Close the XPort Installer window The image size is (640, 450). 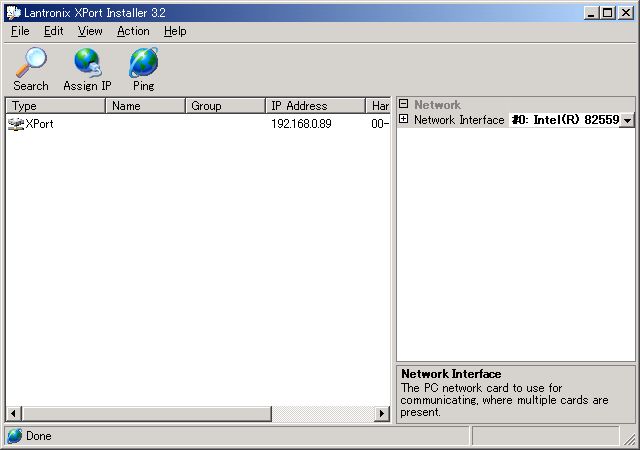626,13
